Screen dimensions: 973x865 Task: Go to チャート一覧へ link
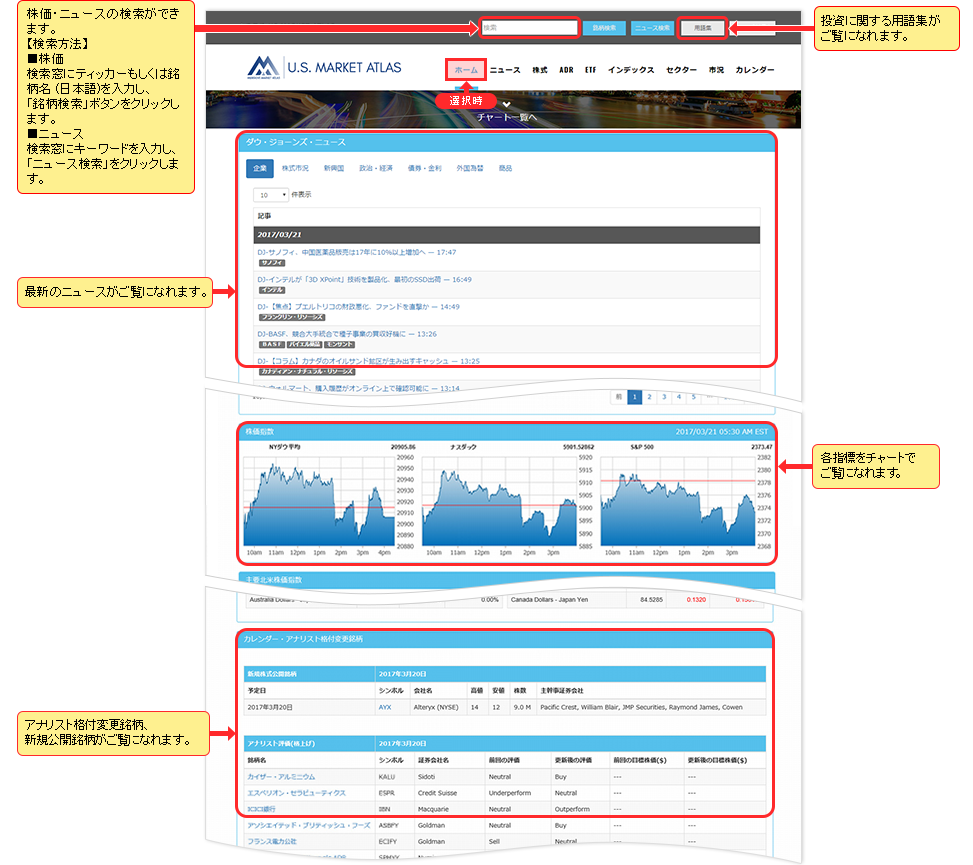click(506, 117)
